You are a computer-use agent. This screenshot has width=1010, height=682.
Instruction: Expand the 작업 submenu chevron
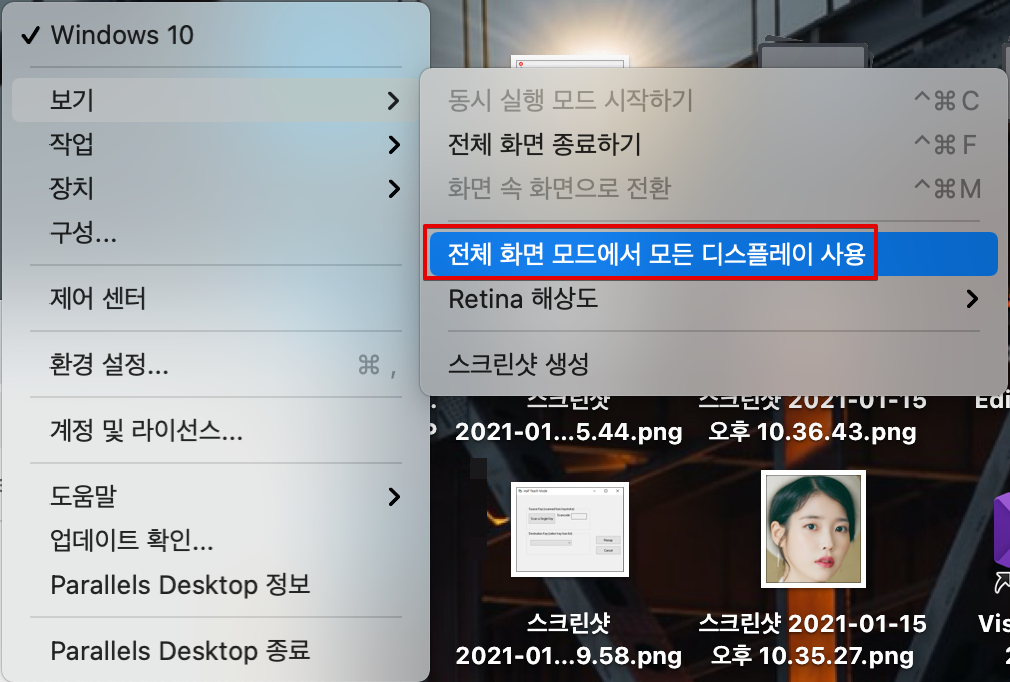tap(393, 145)
